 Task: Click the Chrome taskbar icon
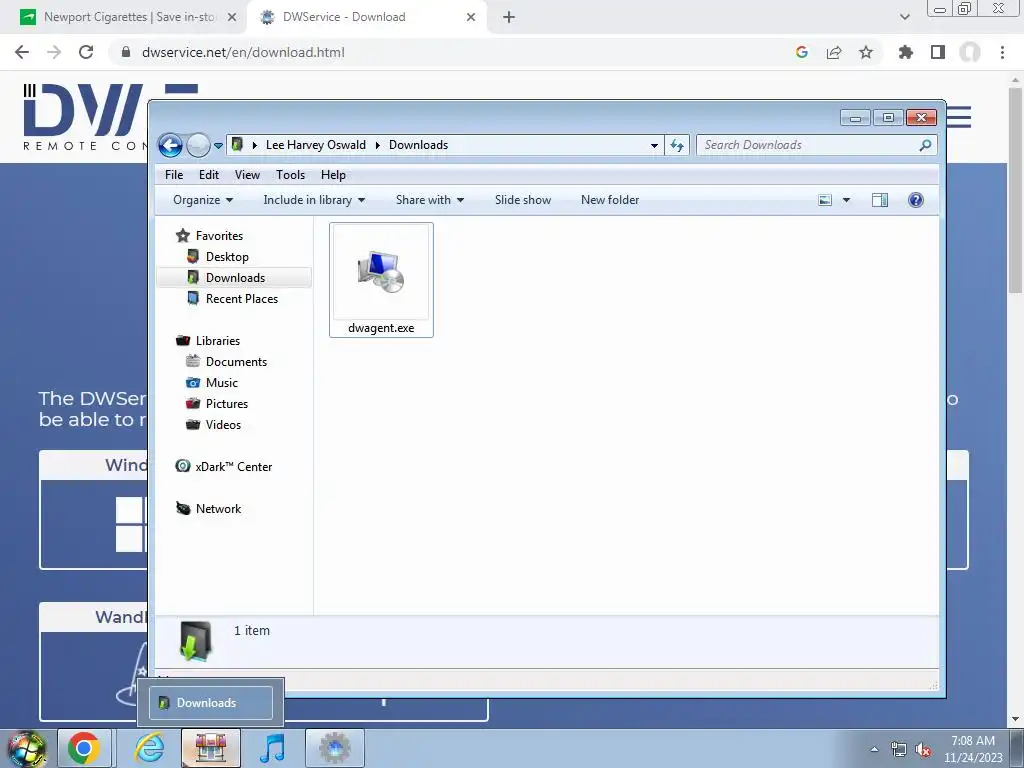click(x=84, y=748)
